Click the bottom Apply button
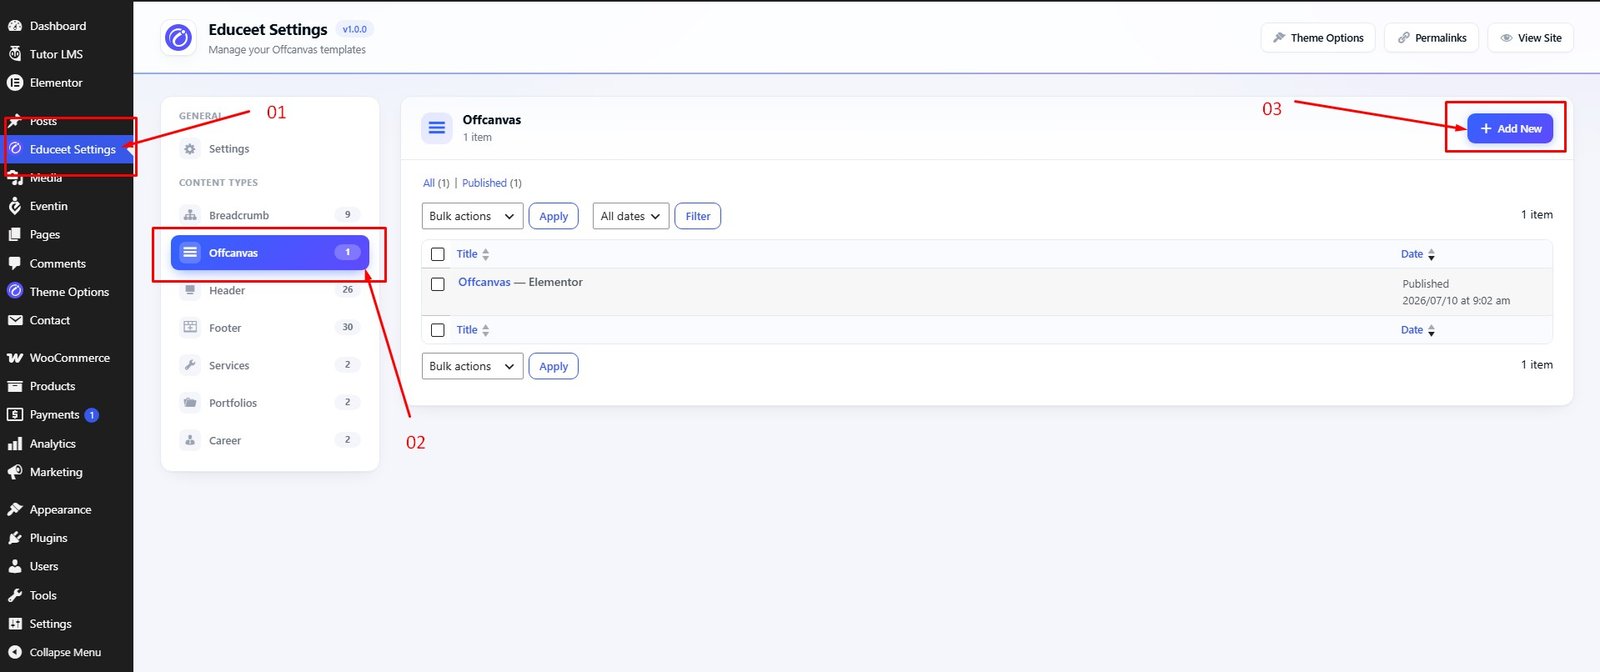 point(554,366)
